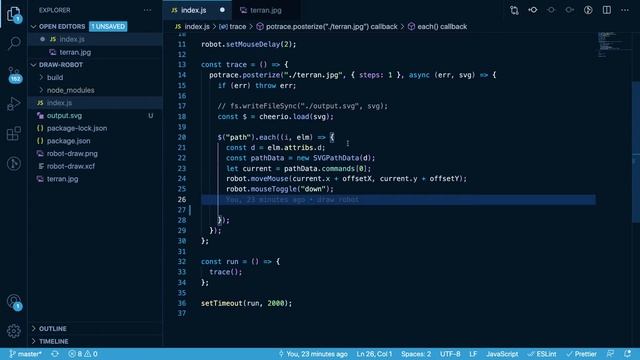Click the sync changes icon in status bar
The image size is (640, 360).
click(55, 354)
